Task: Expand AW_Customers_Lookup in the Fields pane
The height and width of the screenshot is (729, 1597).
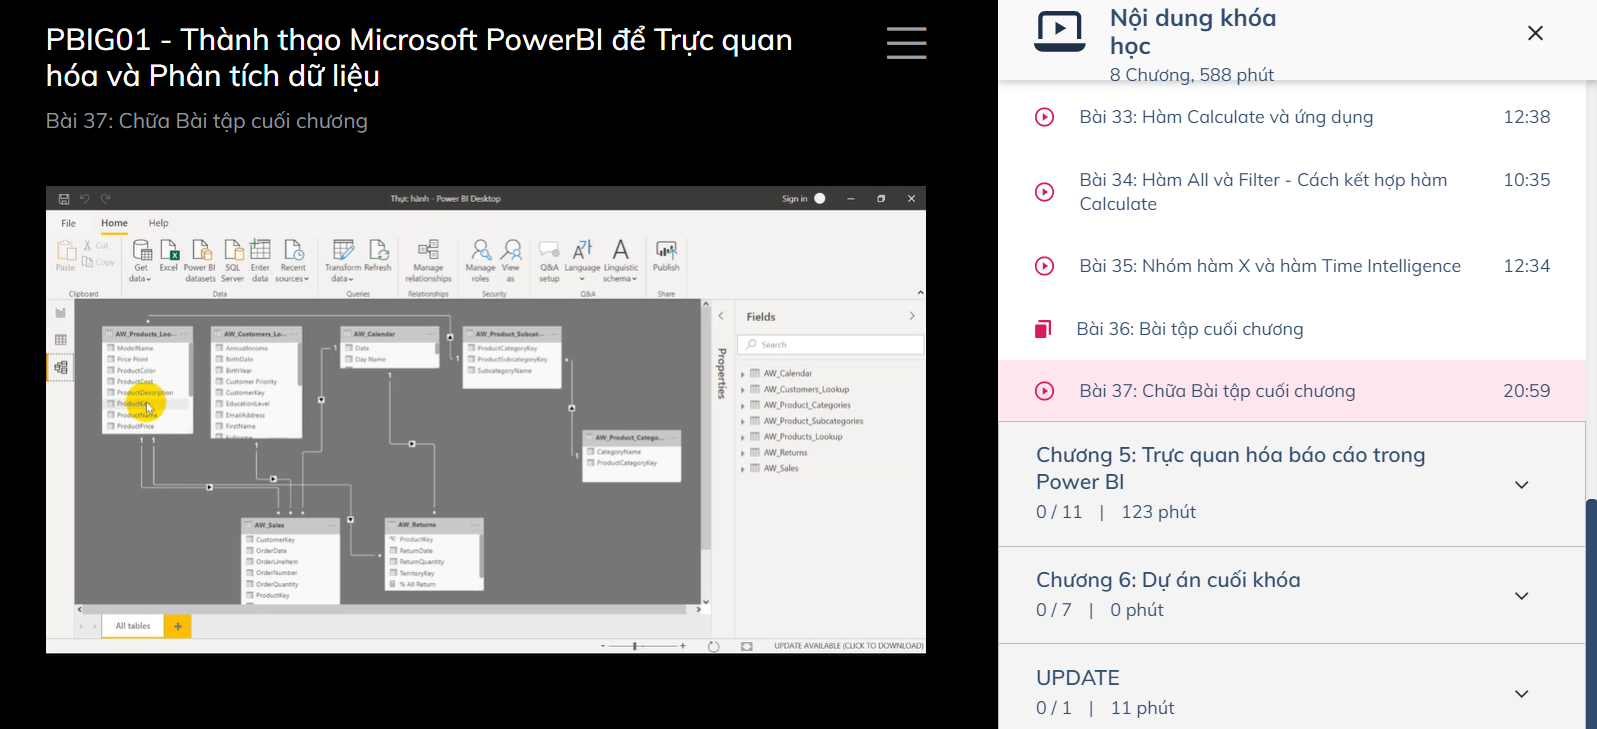Action: coord(743,390)
